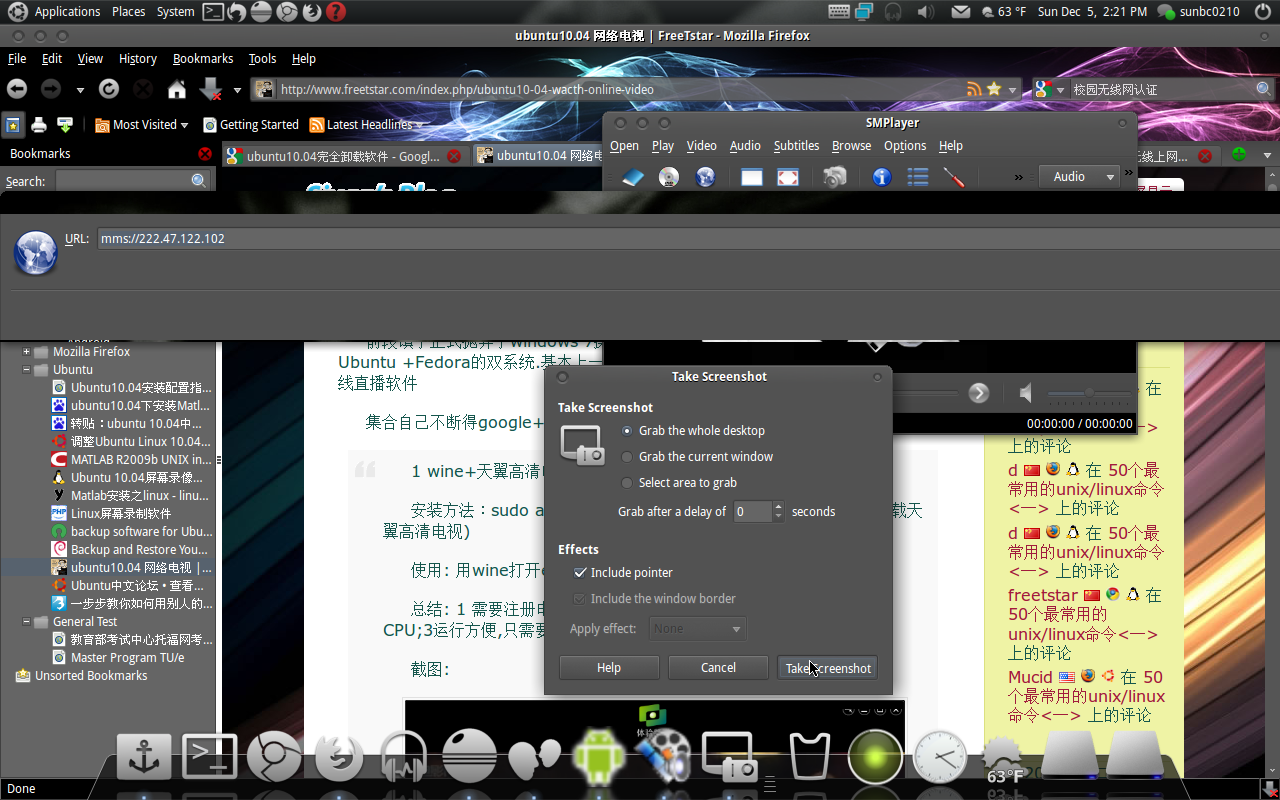Open the SMPlayer Audio dropdown
The width and height of the screenshot is (1280, 800).
pyautogui.click(x=1078, y=177)
